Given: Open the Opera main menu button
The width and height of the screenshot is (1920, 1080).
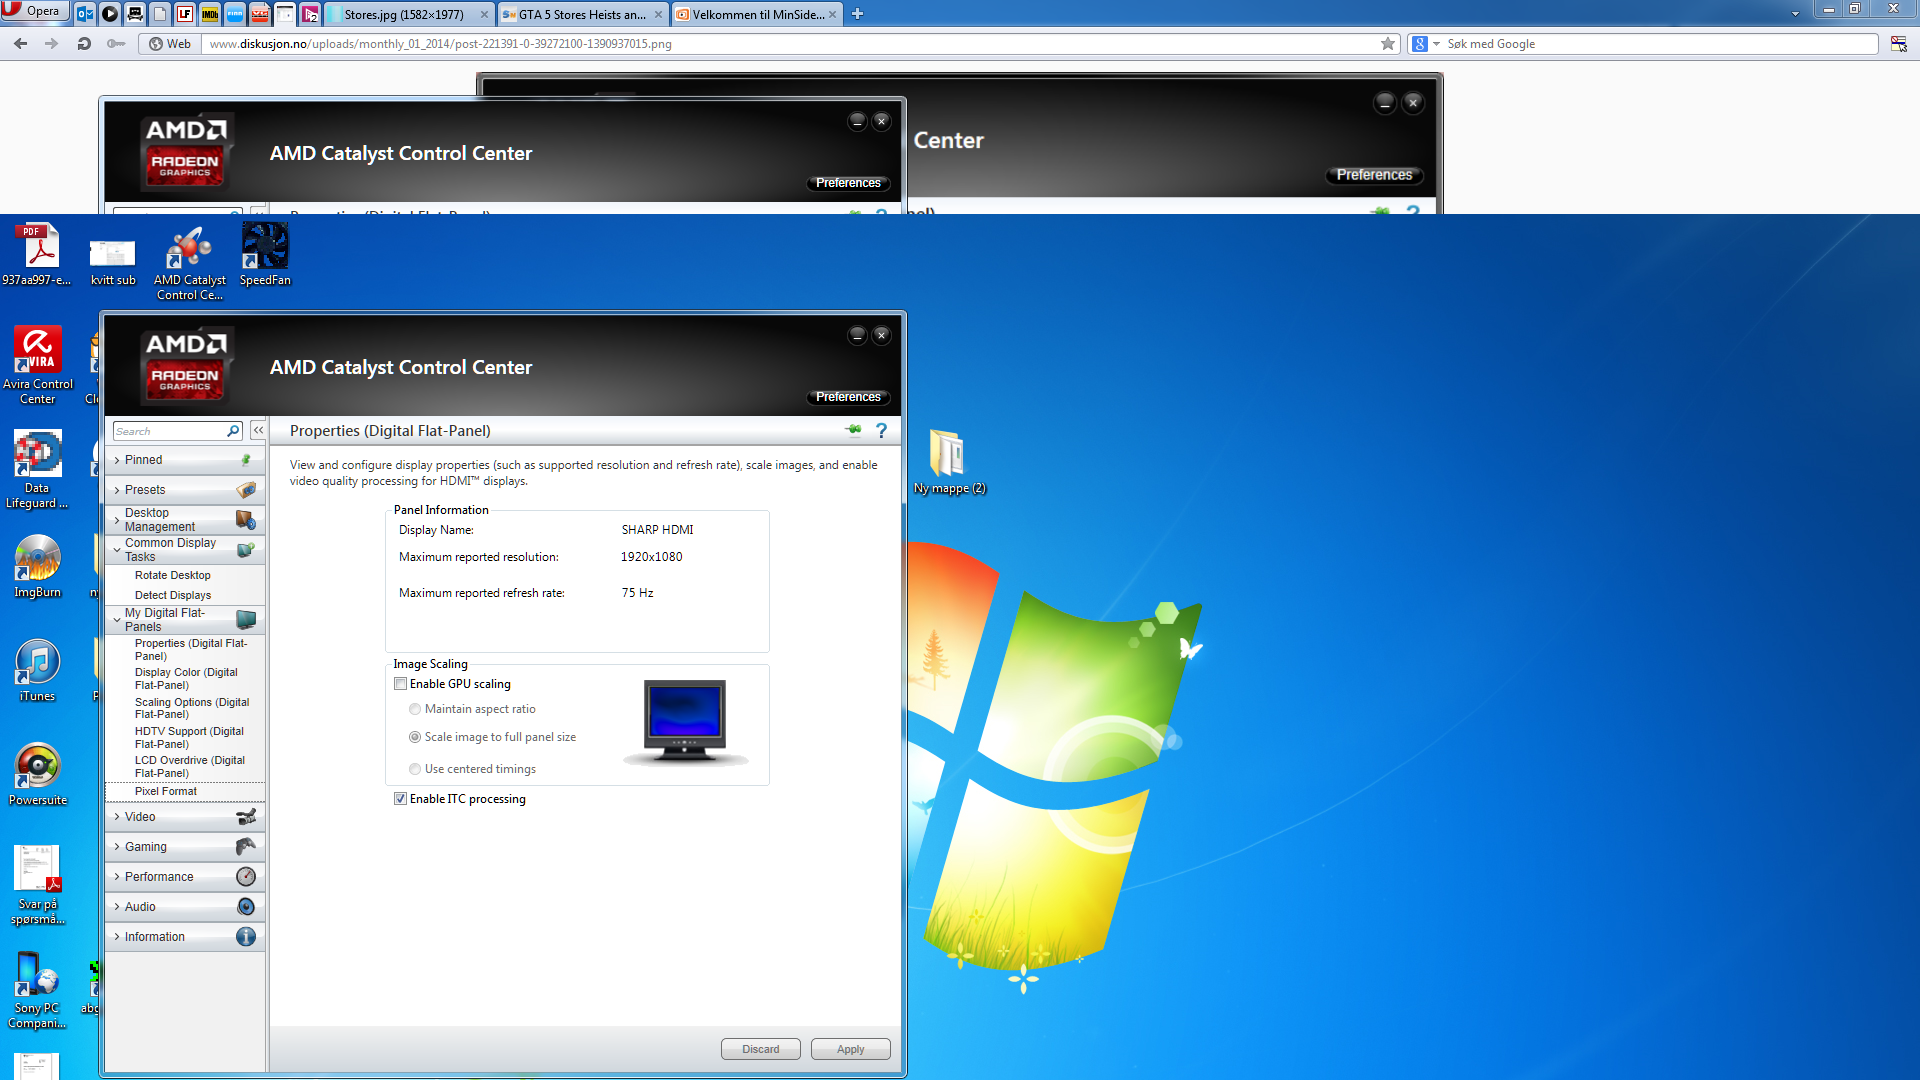Looking at the screenshot, I should (34, 11).
